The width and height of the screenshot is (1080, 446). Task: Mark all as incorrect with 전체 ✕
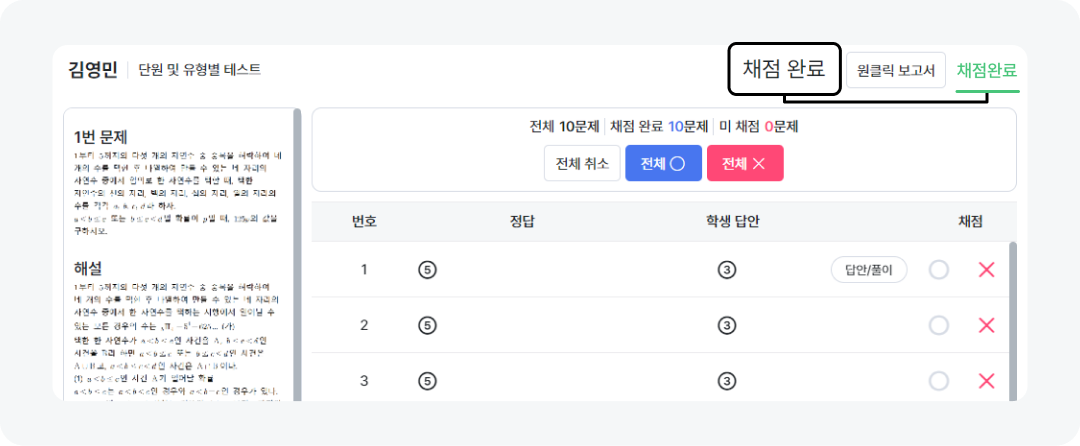tap(744, 163)
